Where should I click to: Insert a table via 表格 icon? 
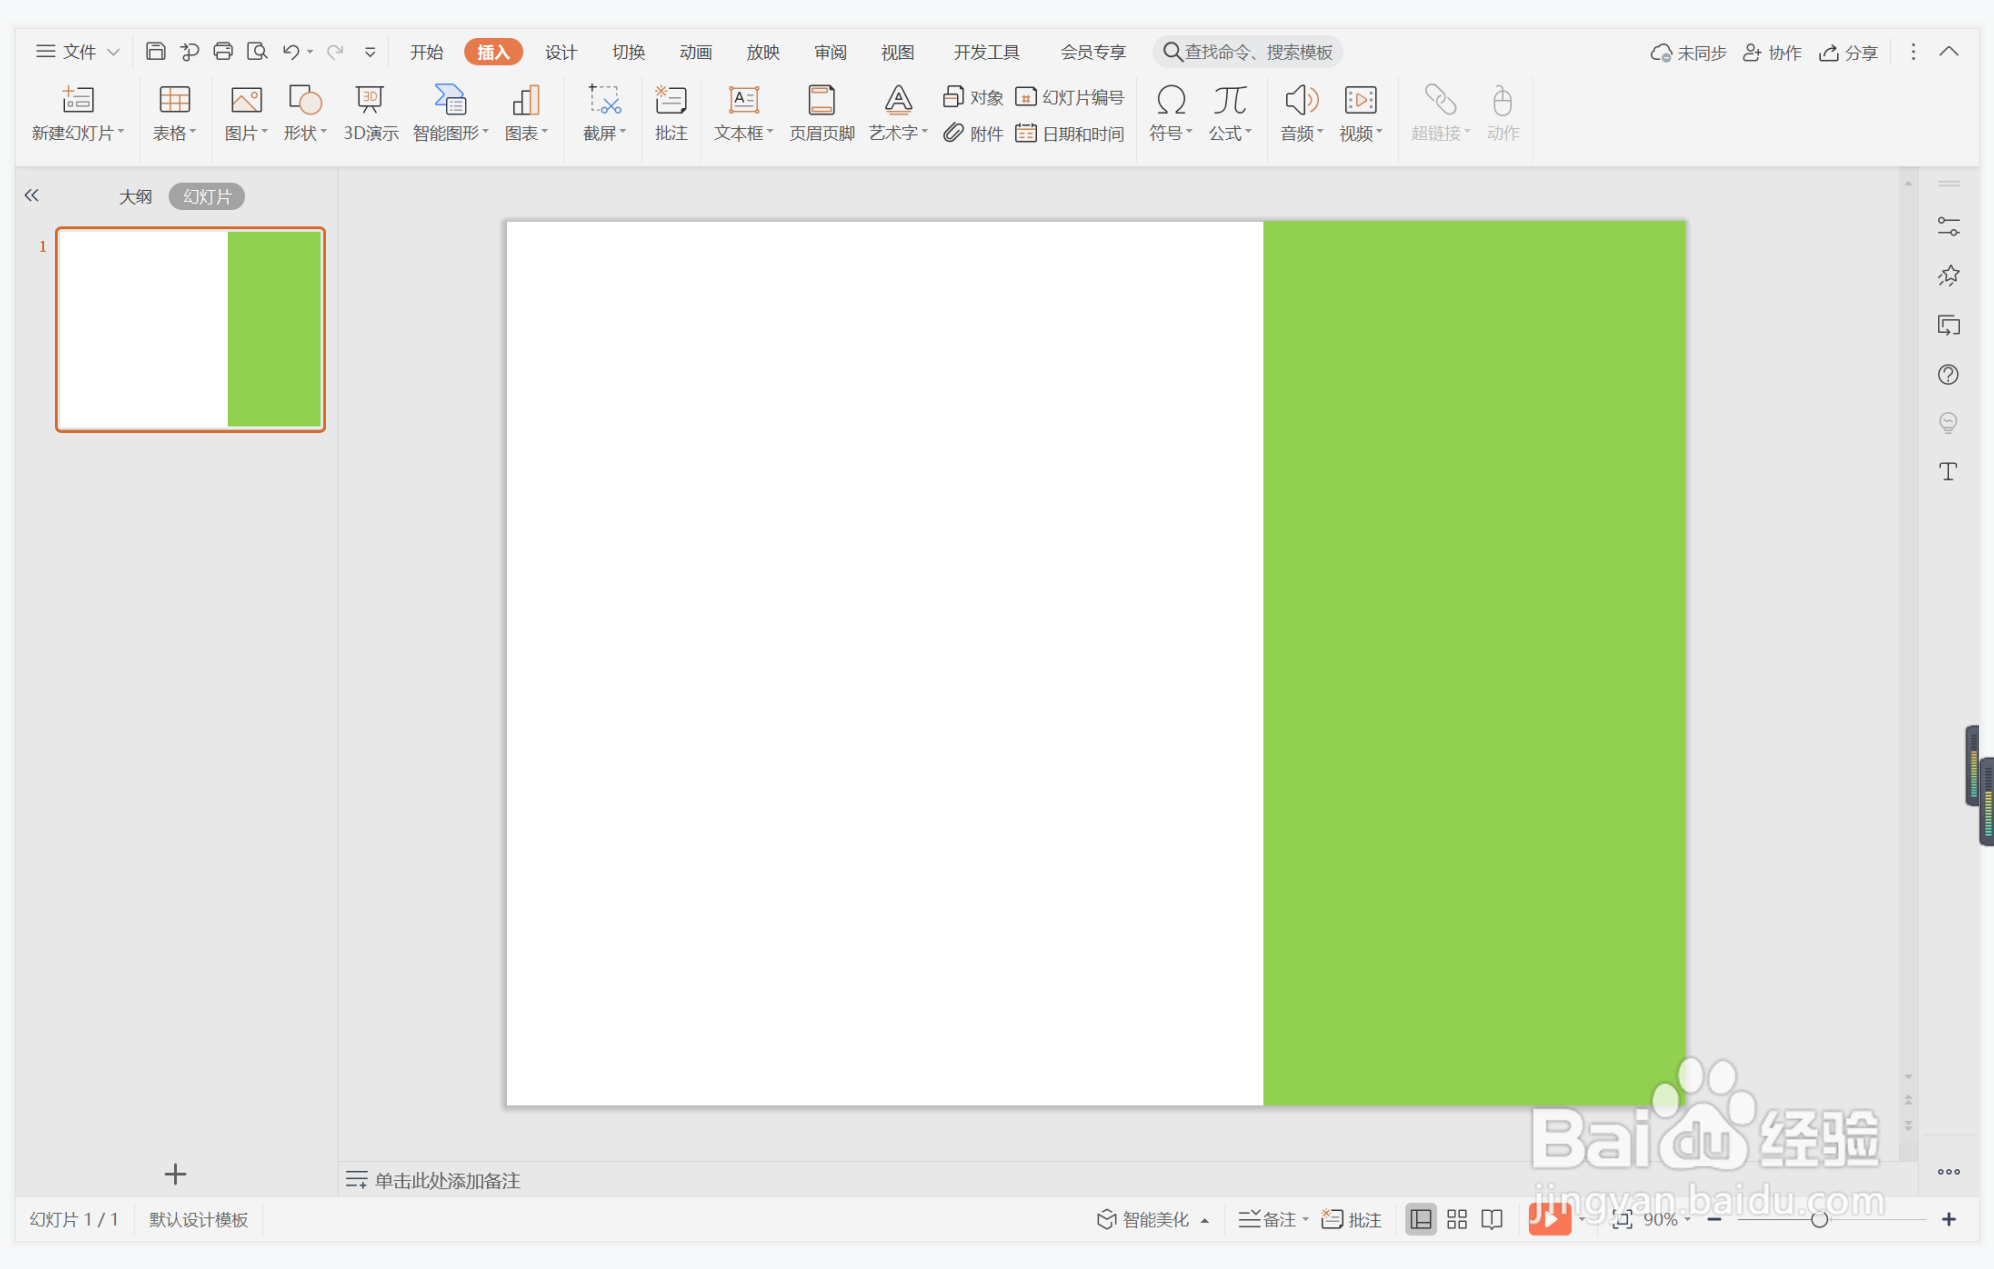tap(174, 100)
